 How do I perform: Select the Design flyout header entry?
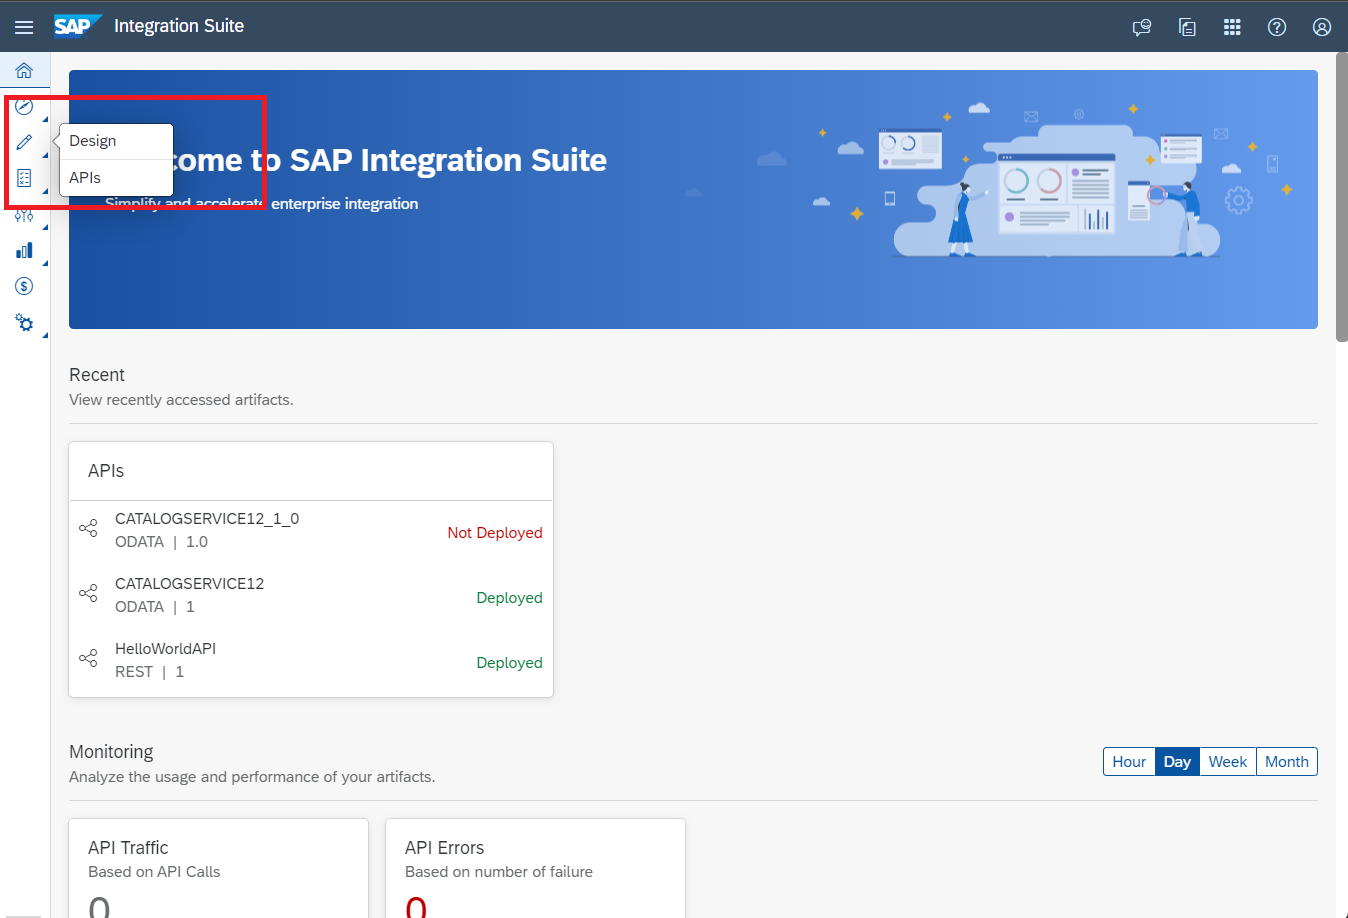[116, 141]
